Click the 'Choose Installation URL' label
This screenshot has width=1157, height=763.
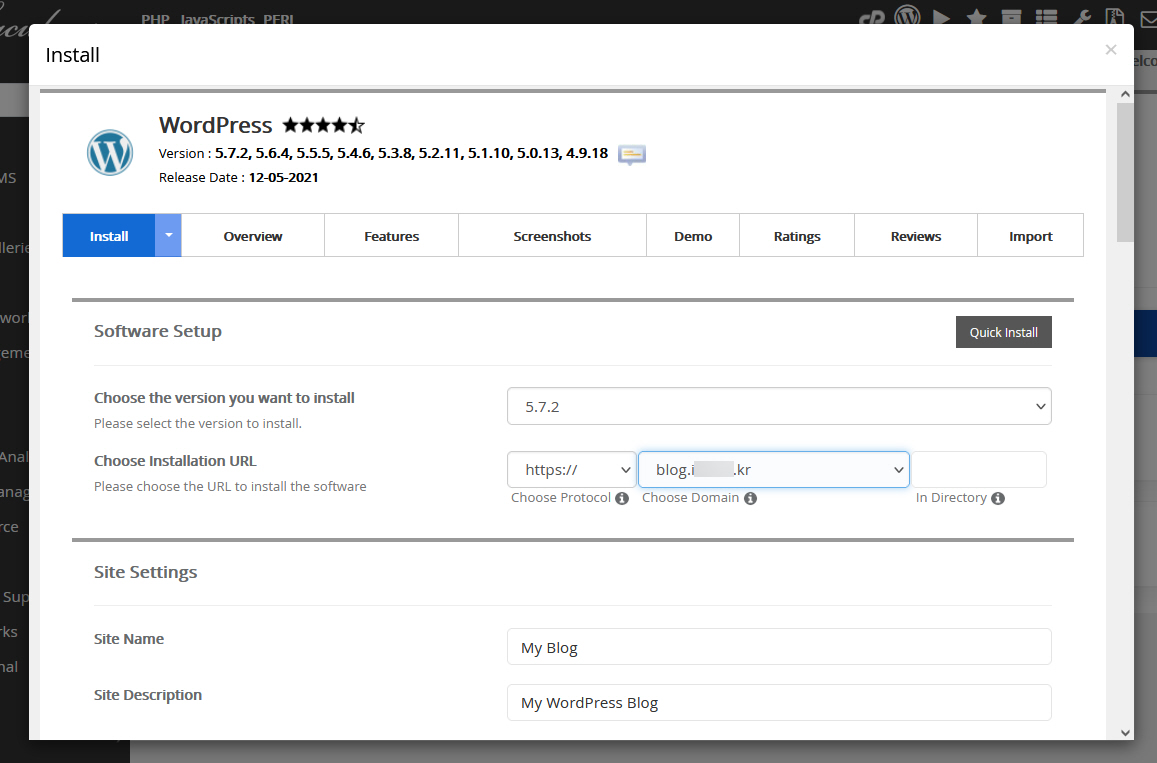175,460
